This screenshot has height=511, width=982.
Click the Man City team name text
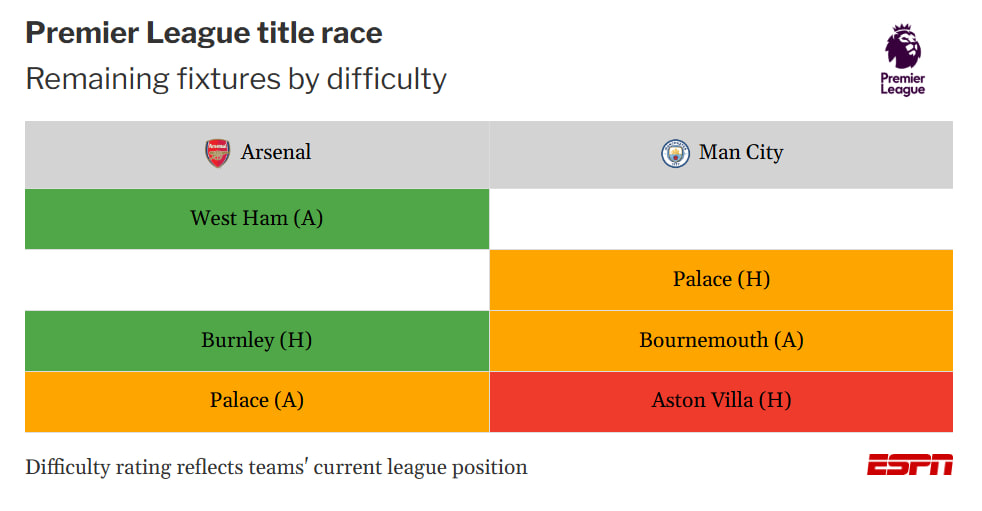coord(741,152)
